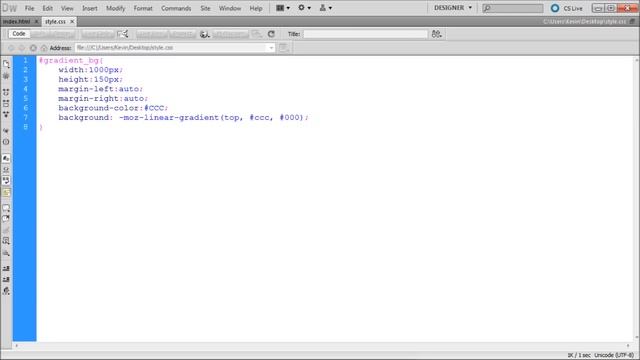Viewport: 640px width, 360px height.
Task: Close the style.css tab
Action: (x=72, y=22)
